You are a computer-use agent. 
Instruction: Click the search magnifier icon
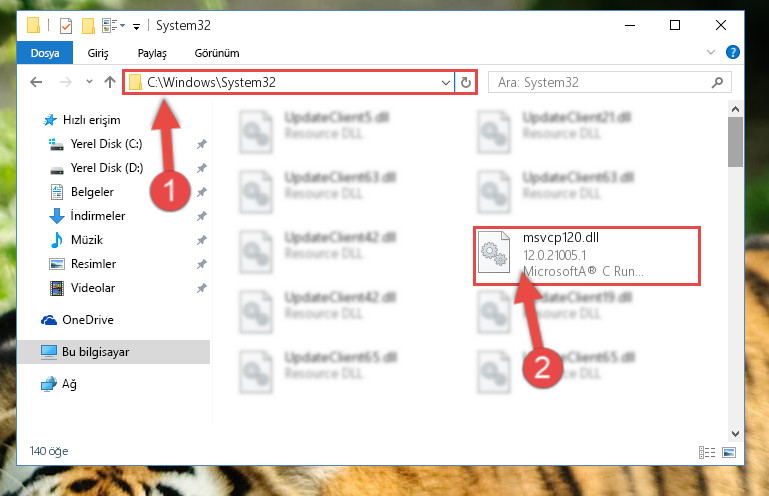[x=718, y=82]
